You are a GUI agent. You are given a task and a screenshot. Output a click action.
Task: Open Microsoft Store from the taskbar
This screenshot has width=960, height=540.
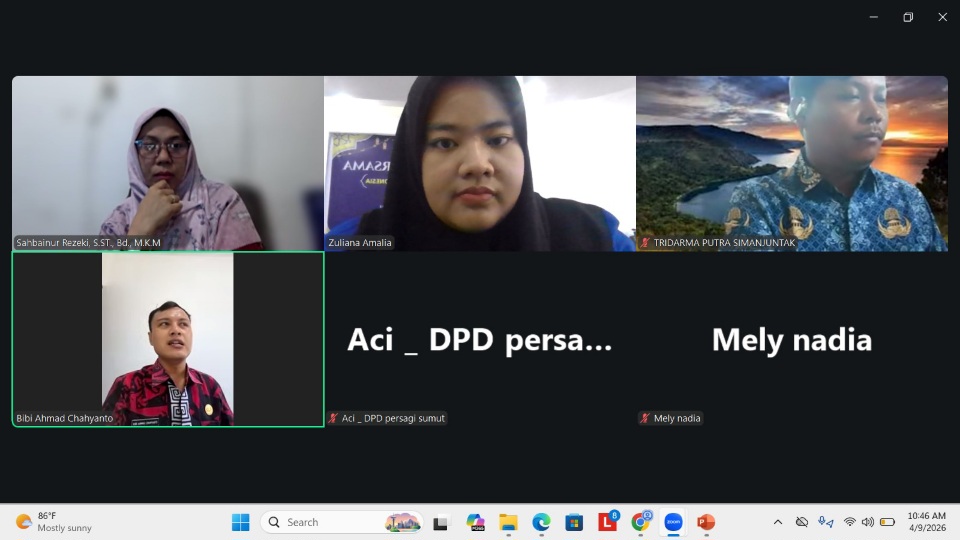pyautogui.click(x=574, y=522)
